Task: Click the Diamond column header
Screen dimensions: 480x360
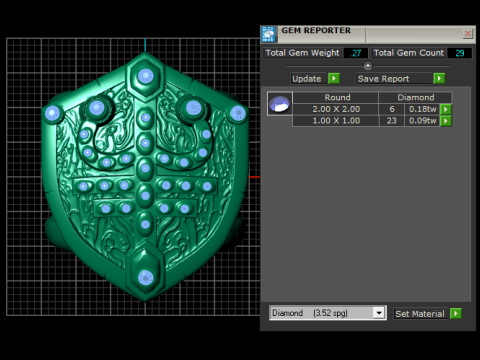Action: pos(415,97)
